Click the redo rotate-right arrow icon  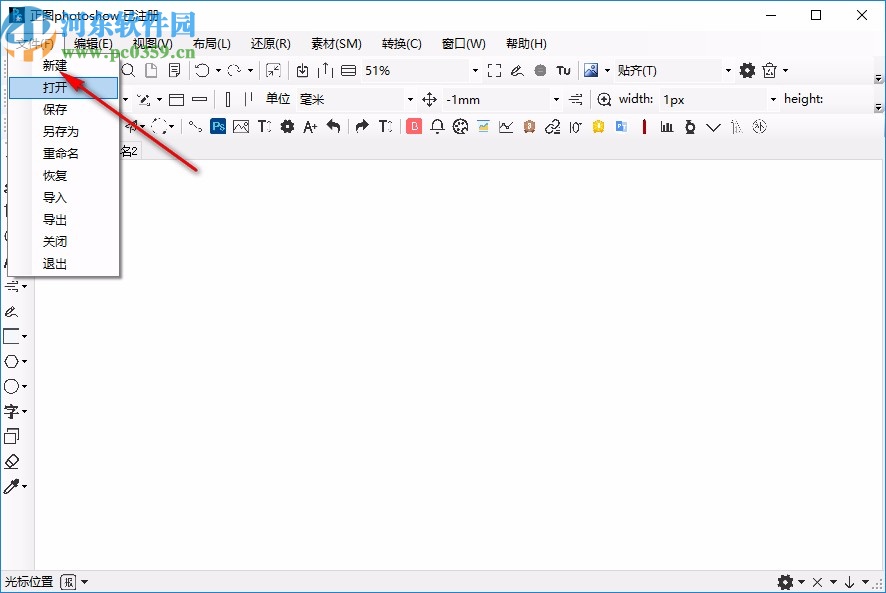click(x=234, y=71)
